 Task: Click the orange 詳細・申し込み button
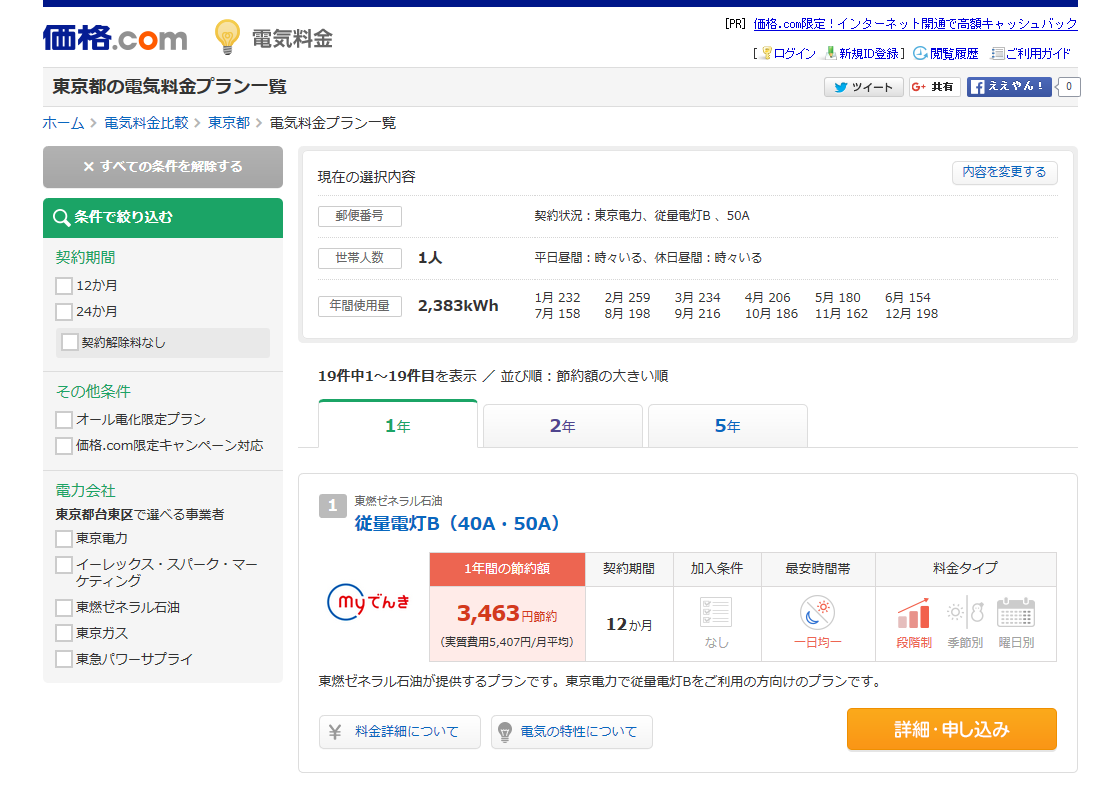(x=951, y=729)
